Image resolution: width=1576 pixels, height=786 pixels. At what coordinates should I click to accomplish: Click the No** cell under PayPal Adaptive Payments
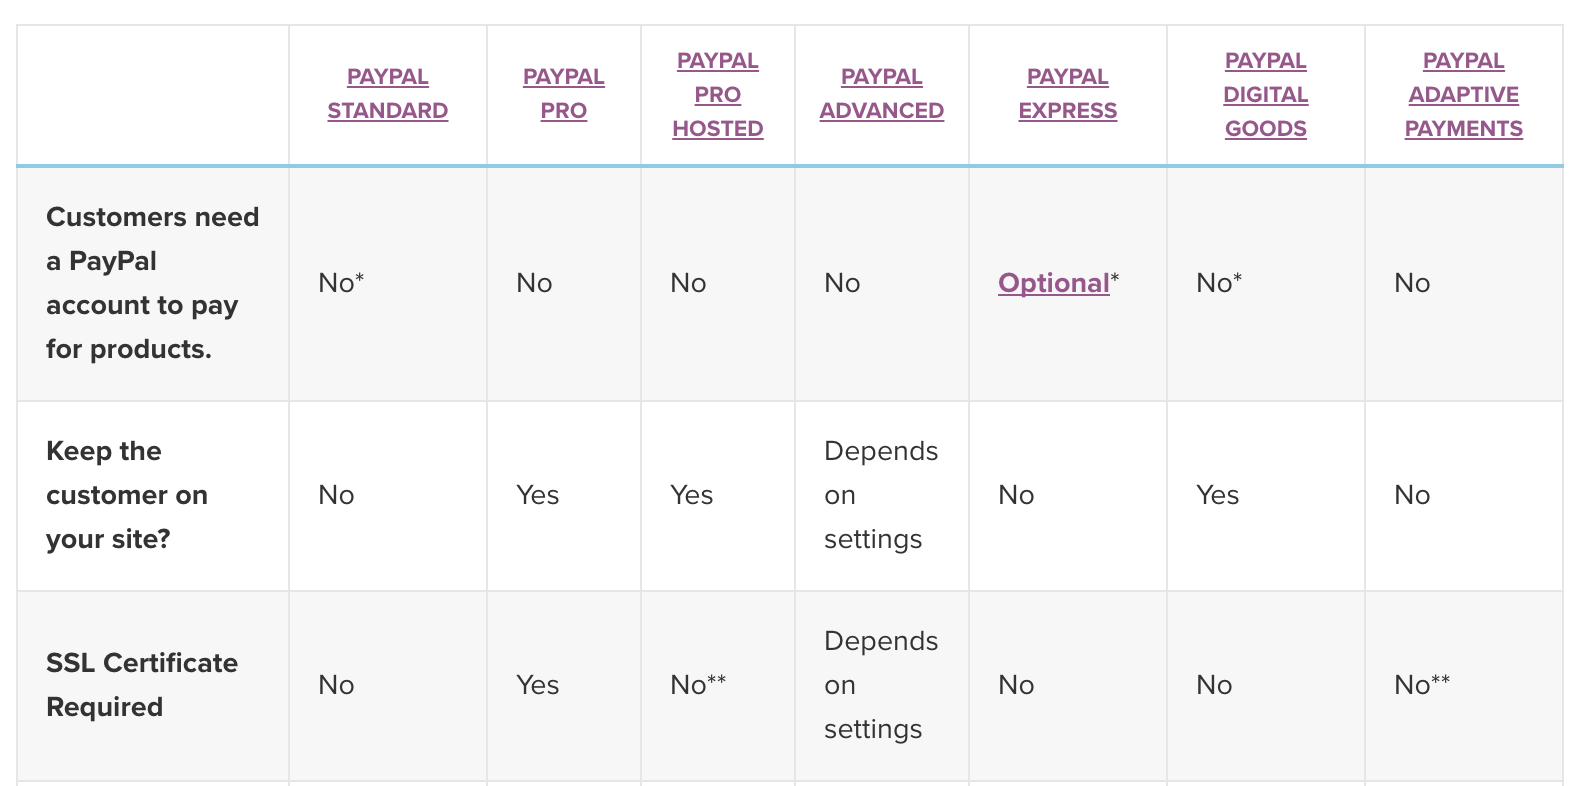coord(1422,685)
